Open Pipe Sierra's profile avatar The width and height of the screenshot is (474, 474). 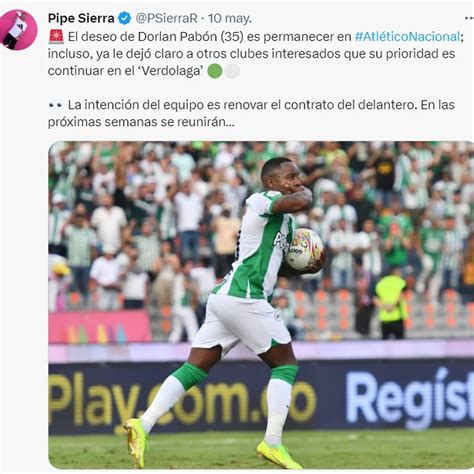[18, 30]
